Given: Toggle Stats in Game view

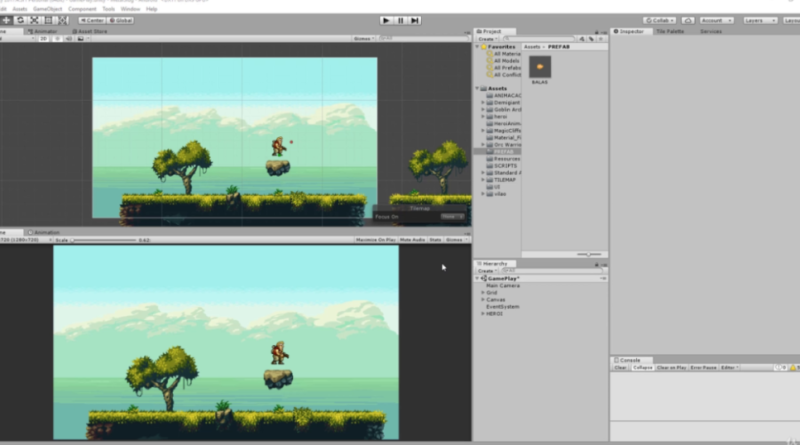Looking at the screenshot, I should coord(435,240).
